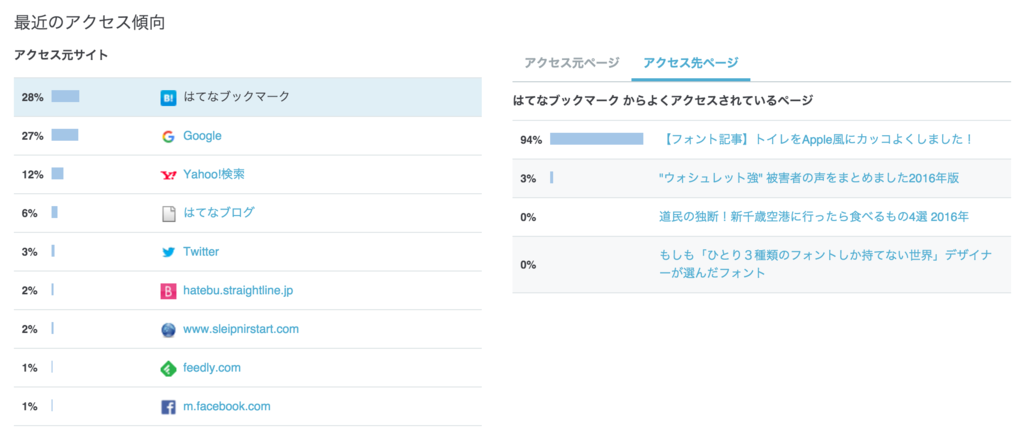Select the はてなブックマーク row at 28%
The width and height of the screenshot is (1024, 438).
[x=248, y=97]
